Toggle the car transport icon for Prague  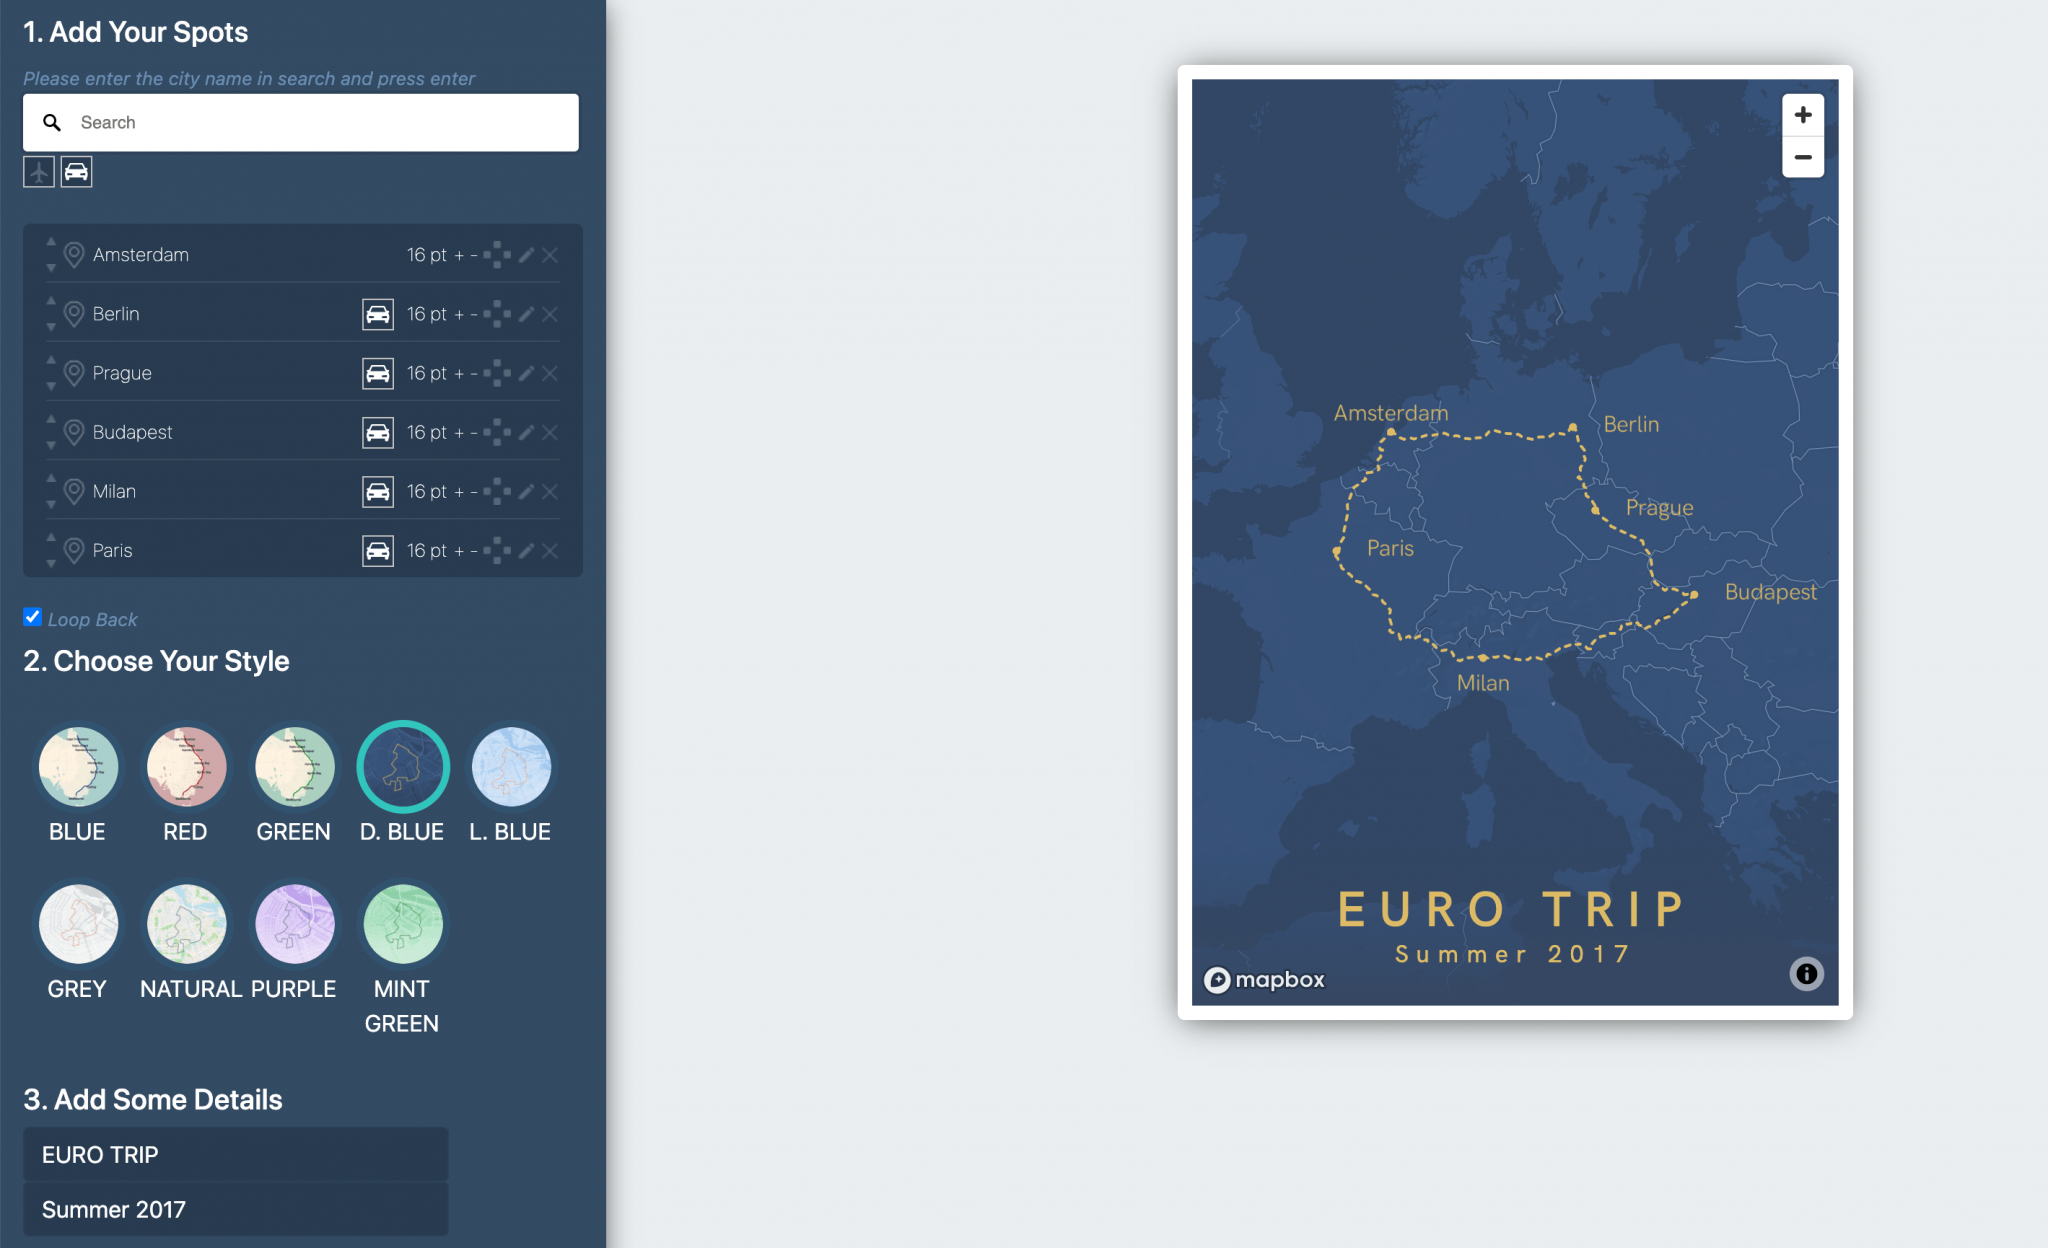[378, 373]
